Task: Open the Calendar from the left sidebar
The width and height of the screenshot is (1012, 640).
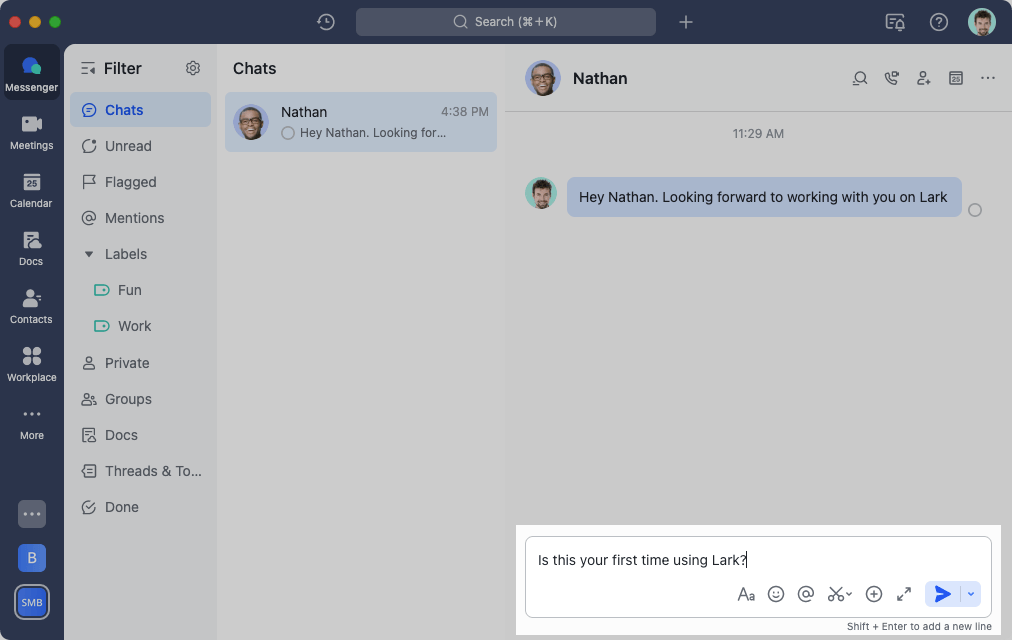Action: coord(31,190)
